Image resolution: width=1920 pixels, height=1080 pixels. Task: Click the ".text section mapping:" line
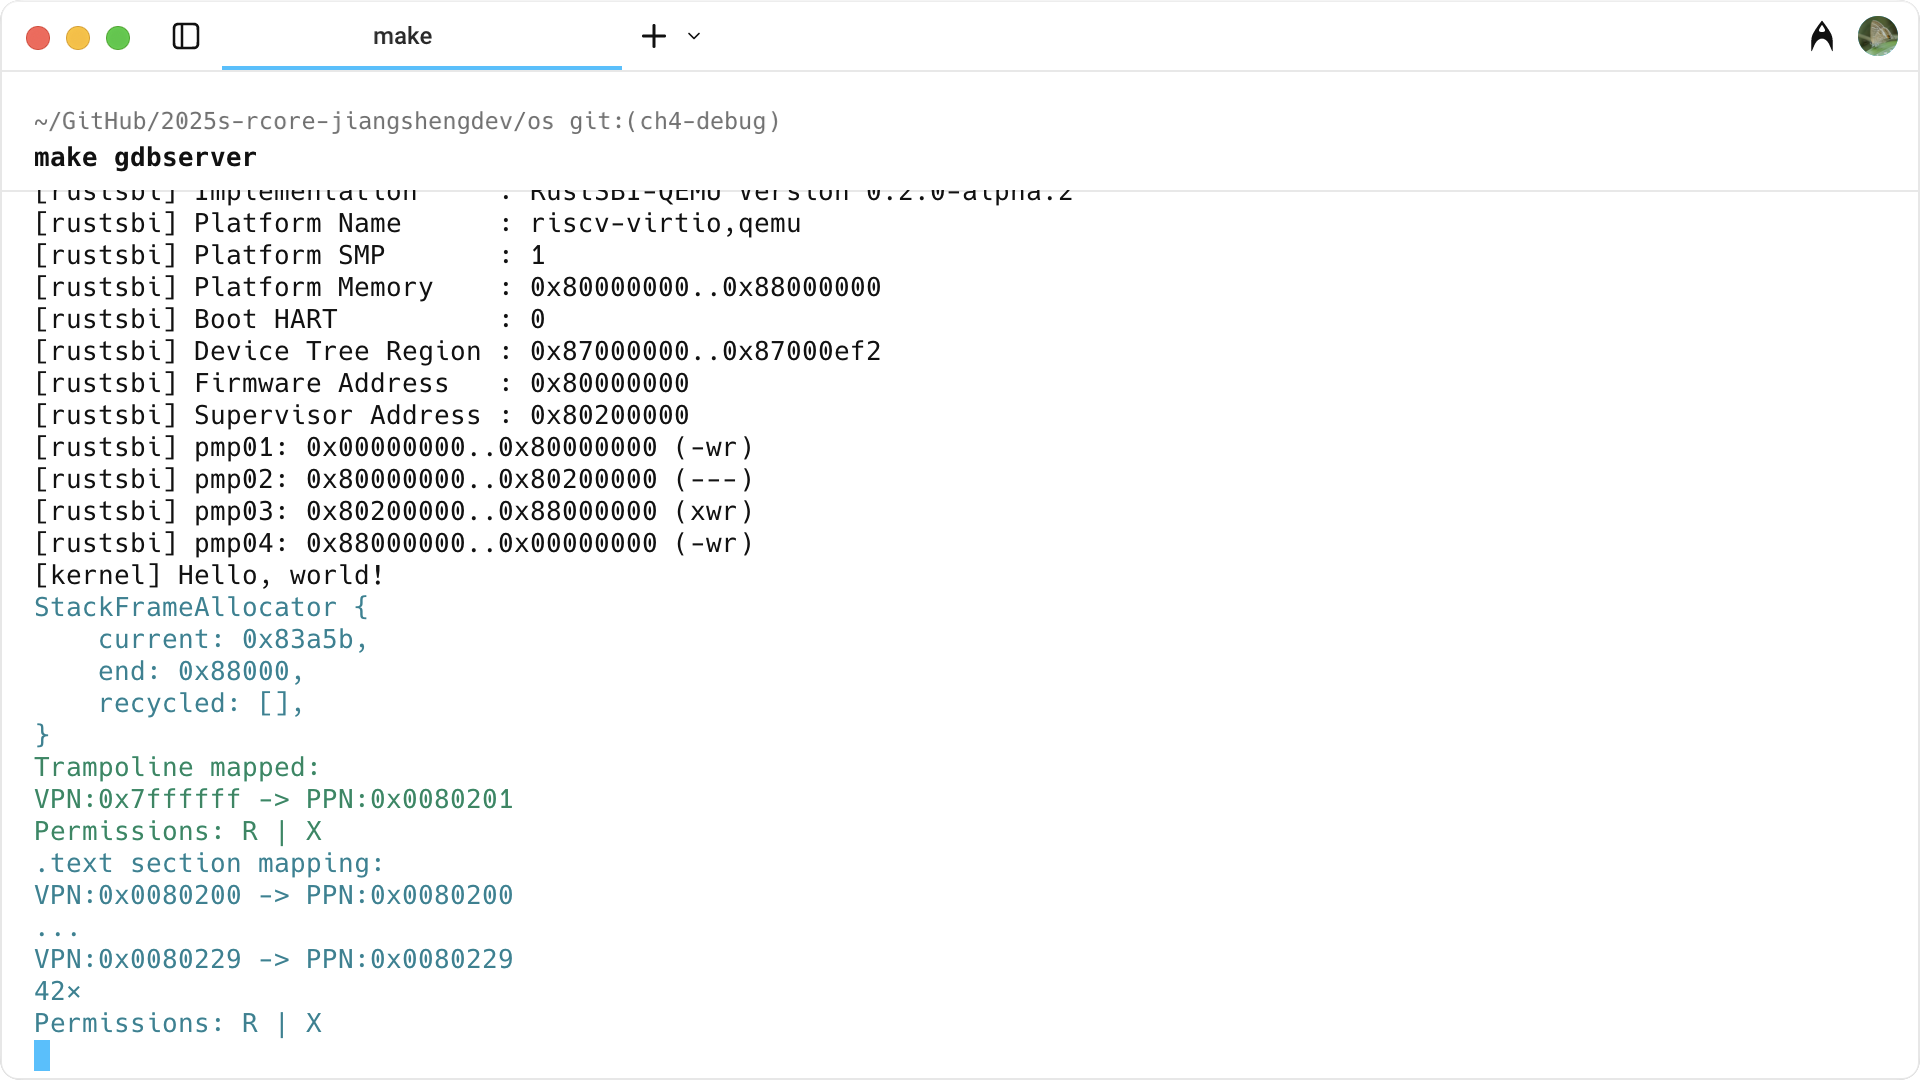tap(209, 864)
